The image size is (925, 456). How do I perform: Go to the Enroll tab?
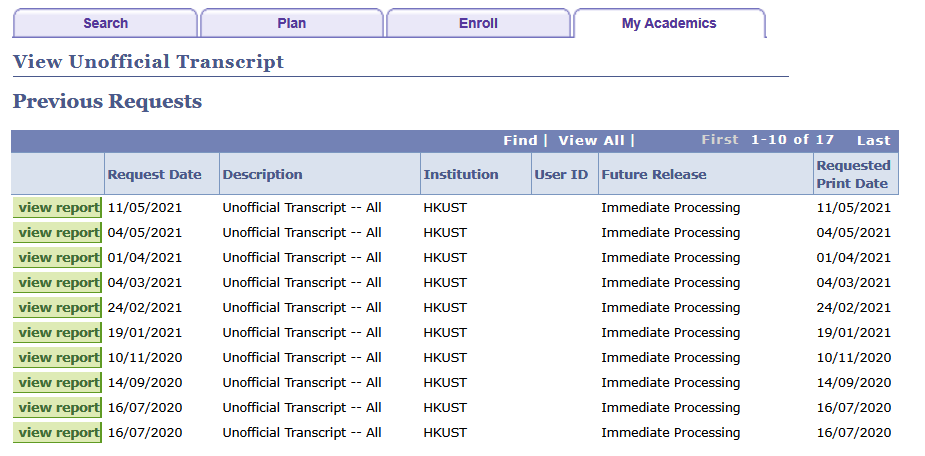[x=478, y=24]
